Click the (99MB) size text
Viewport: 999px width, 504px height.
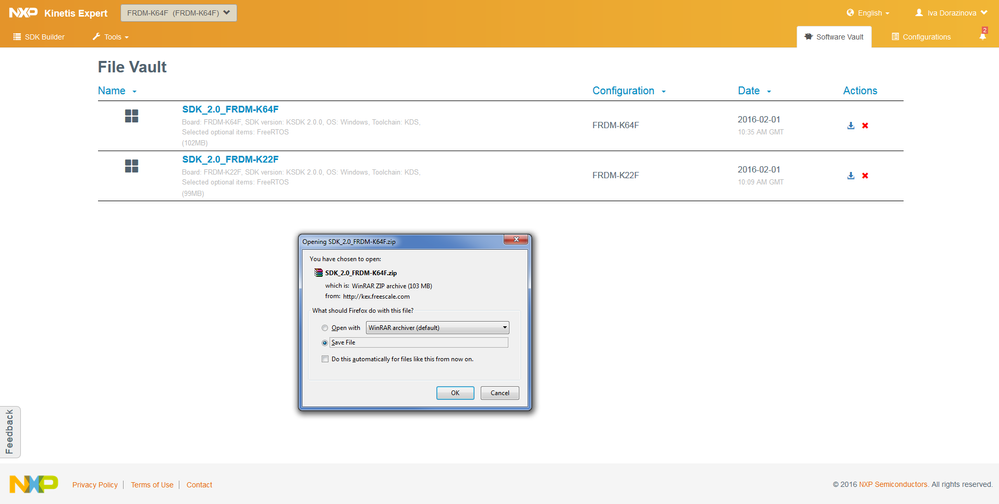coord(193,194)
